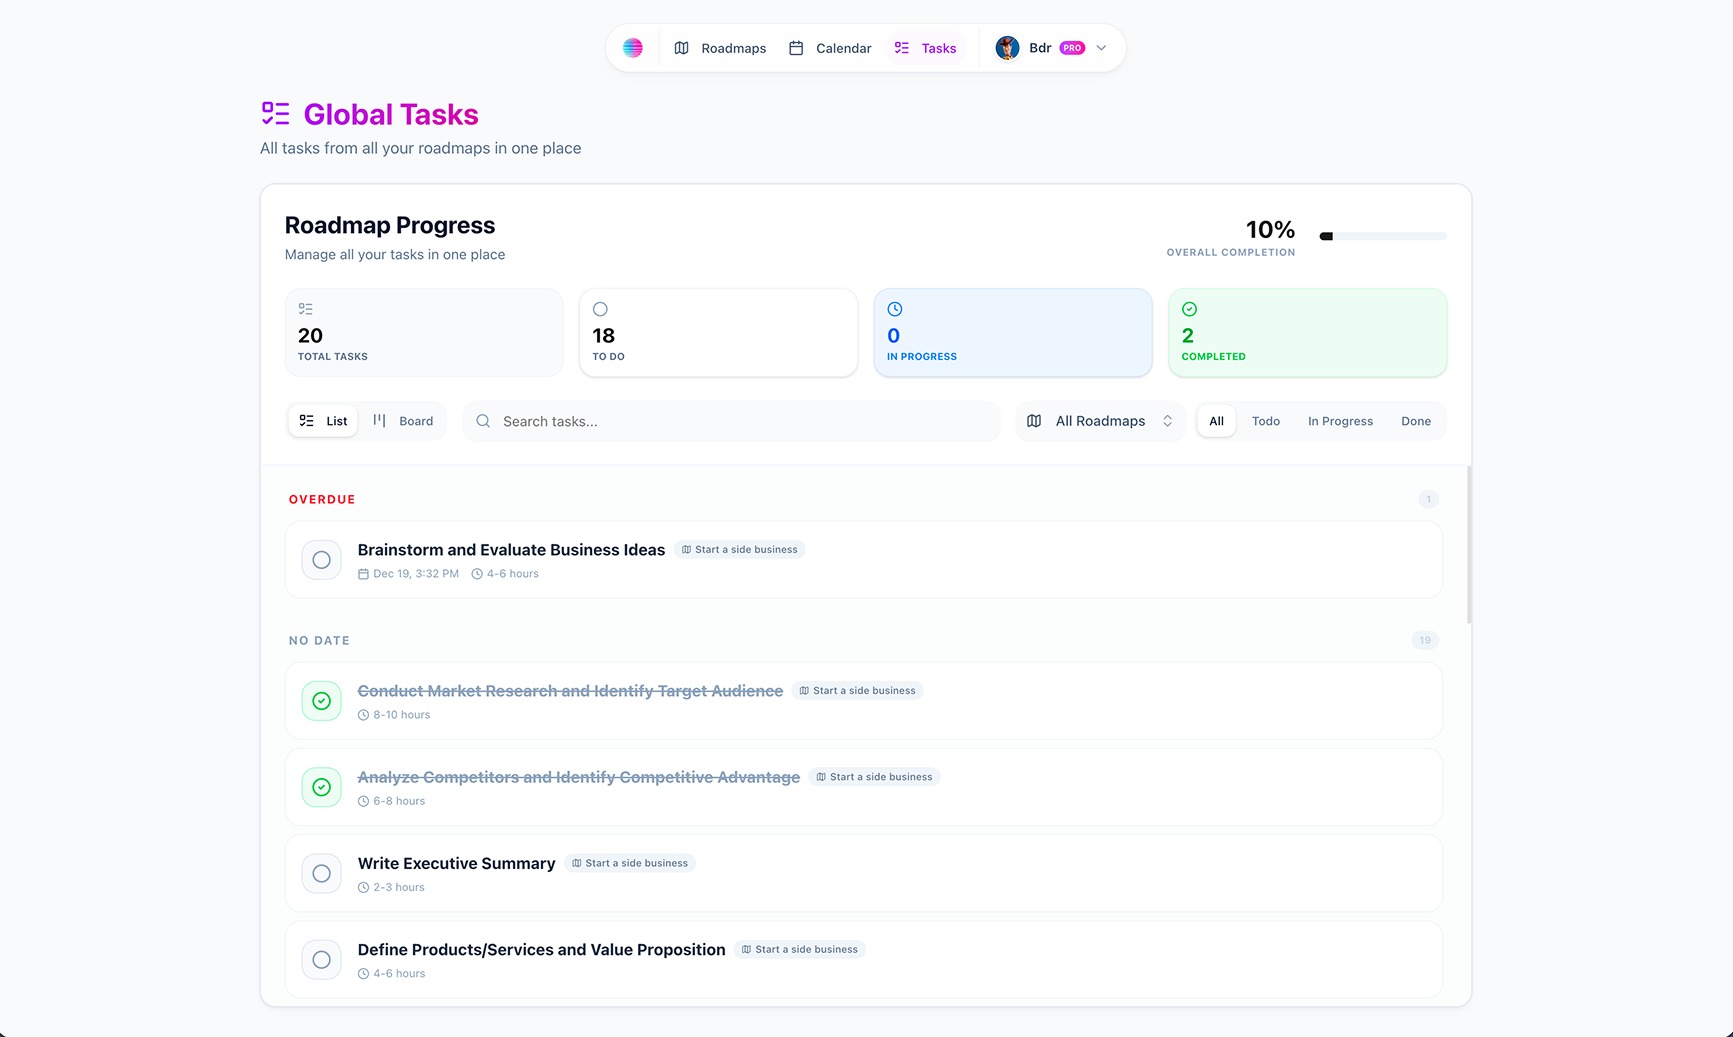Click the roadmap map icon beside All Roadmaps
Image resolution: width=1733 pixels, height=1037 pixels.
coord(1033,421)
